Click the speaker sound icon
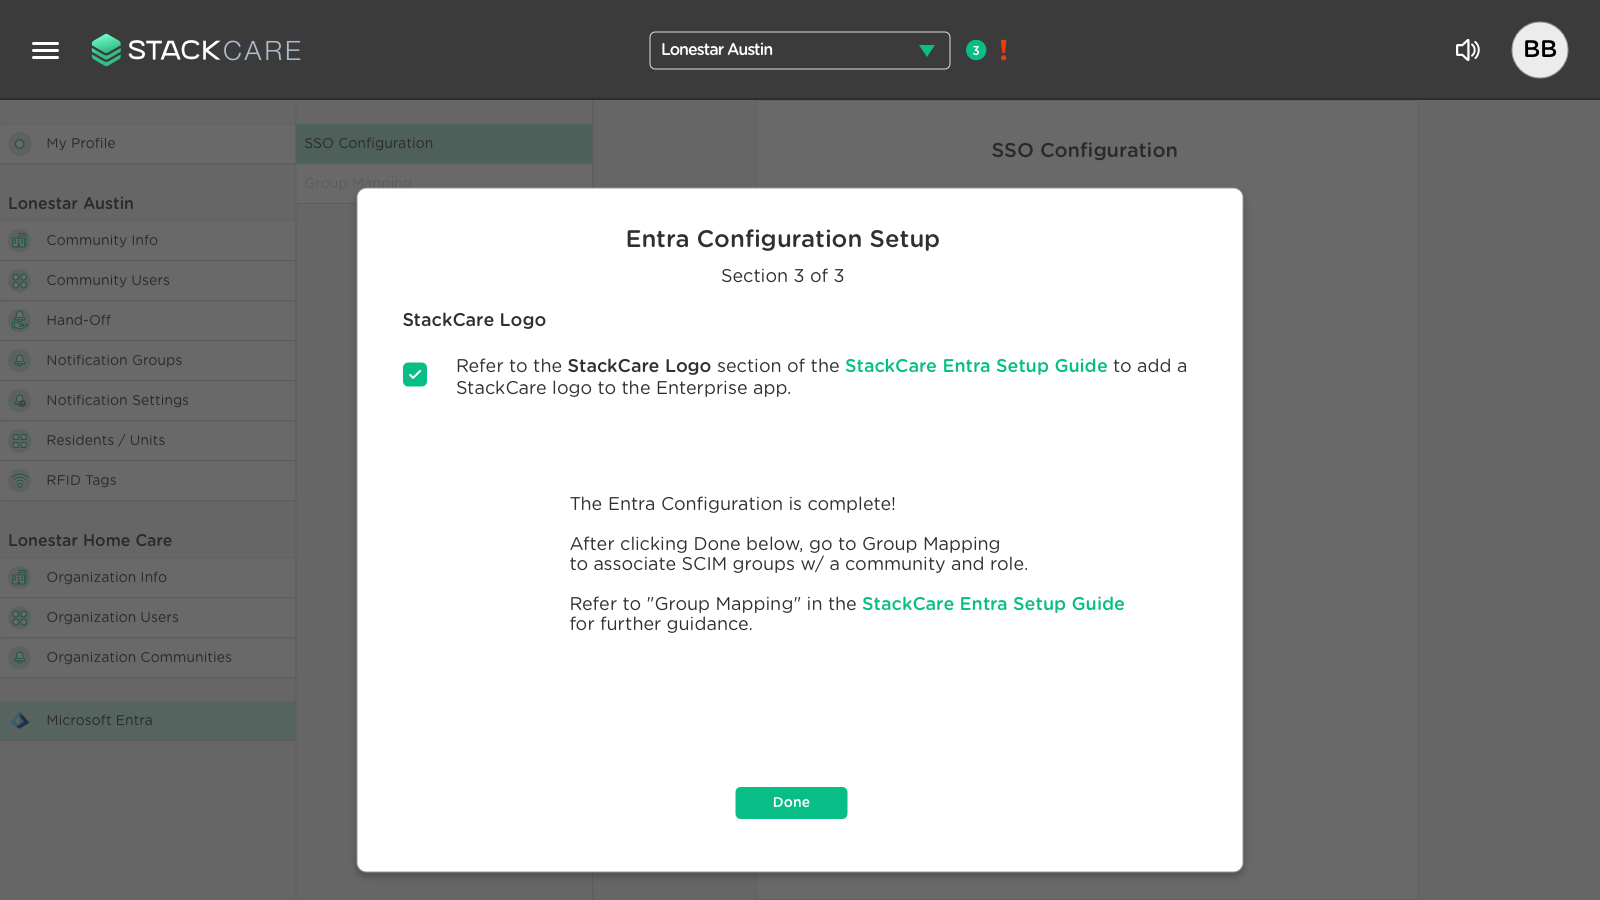The height and width of the screenshot is (900, 1600). (x=1467, y=50)
